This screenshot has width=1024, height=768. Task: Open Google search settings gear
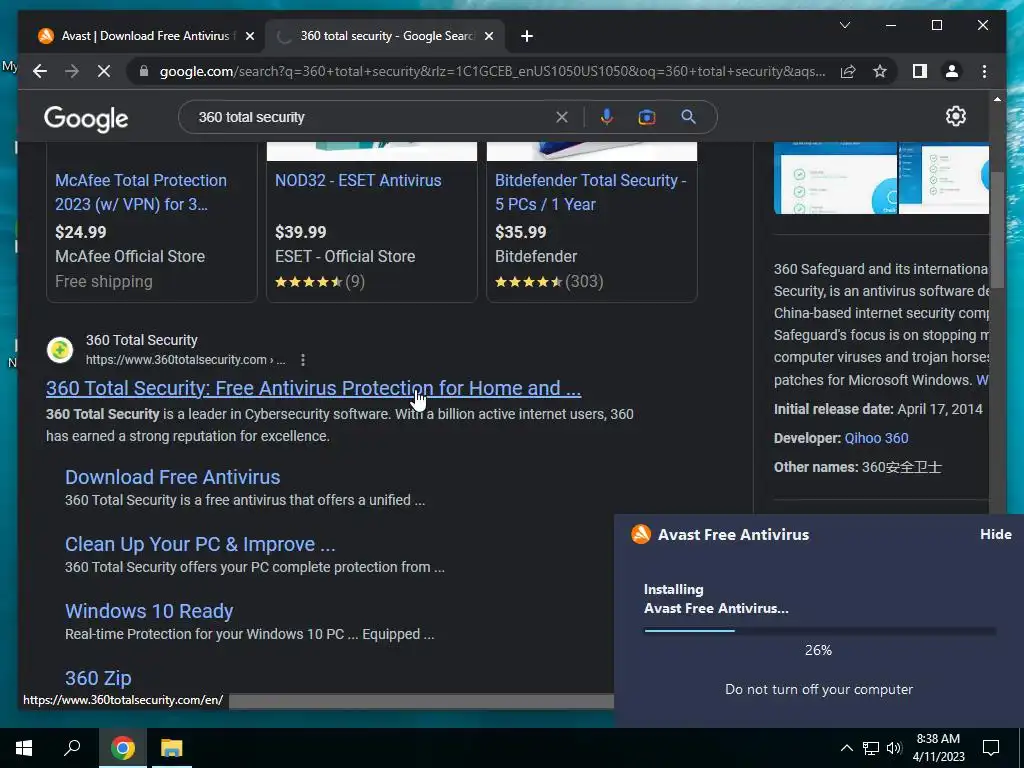pos(955,116)
